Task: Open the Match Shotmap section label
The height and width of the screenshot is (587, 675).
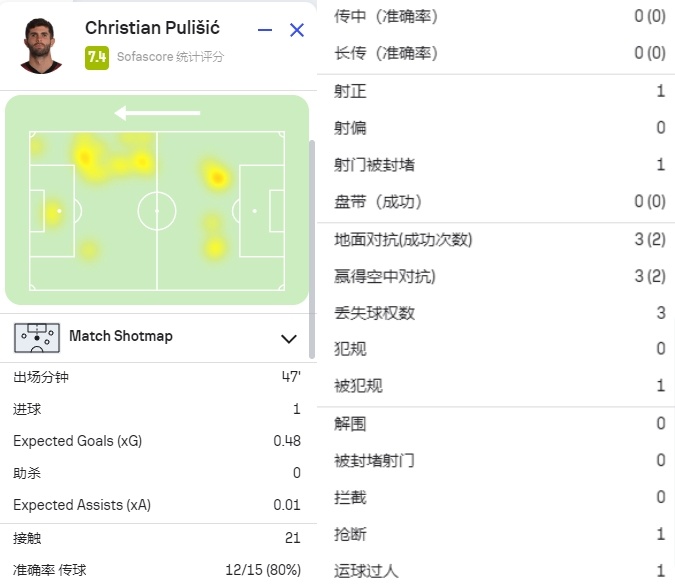Action: tap(121, 336)
